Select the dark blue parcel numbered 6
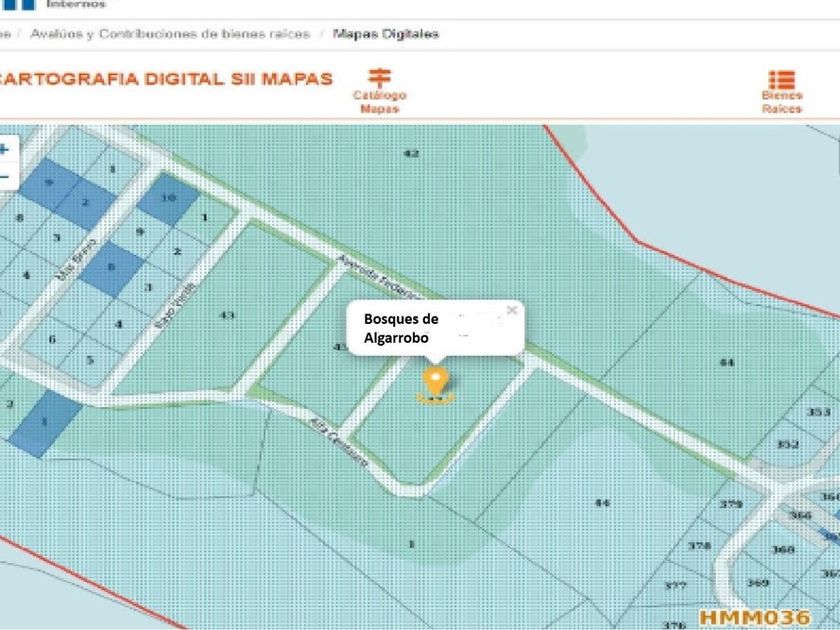Viewport: 840px width, 630px height. (x=111, y=268)
